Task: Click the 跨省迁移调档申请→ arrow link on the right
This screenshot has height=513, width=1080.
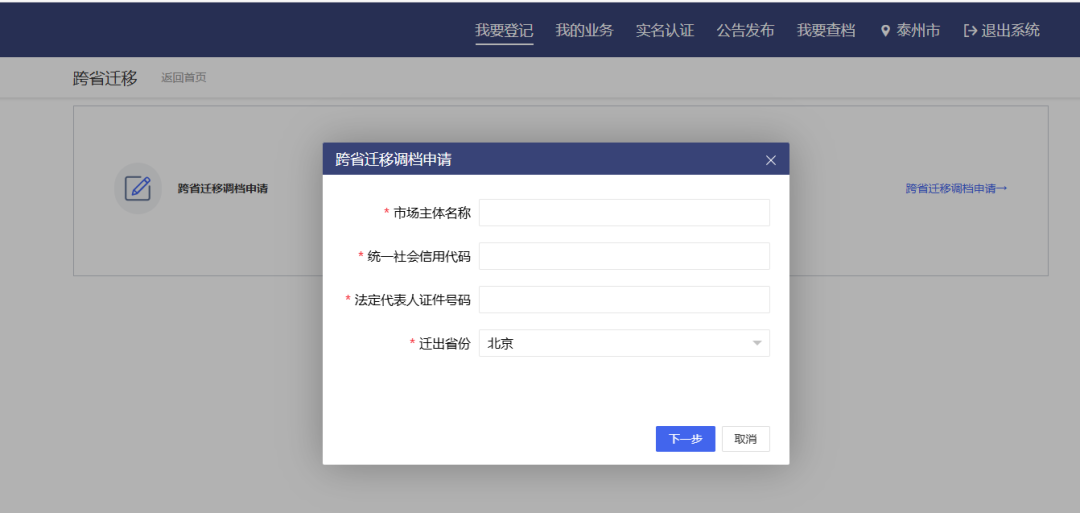Action: [956, 188]
